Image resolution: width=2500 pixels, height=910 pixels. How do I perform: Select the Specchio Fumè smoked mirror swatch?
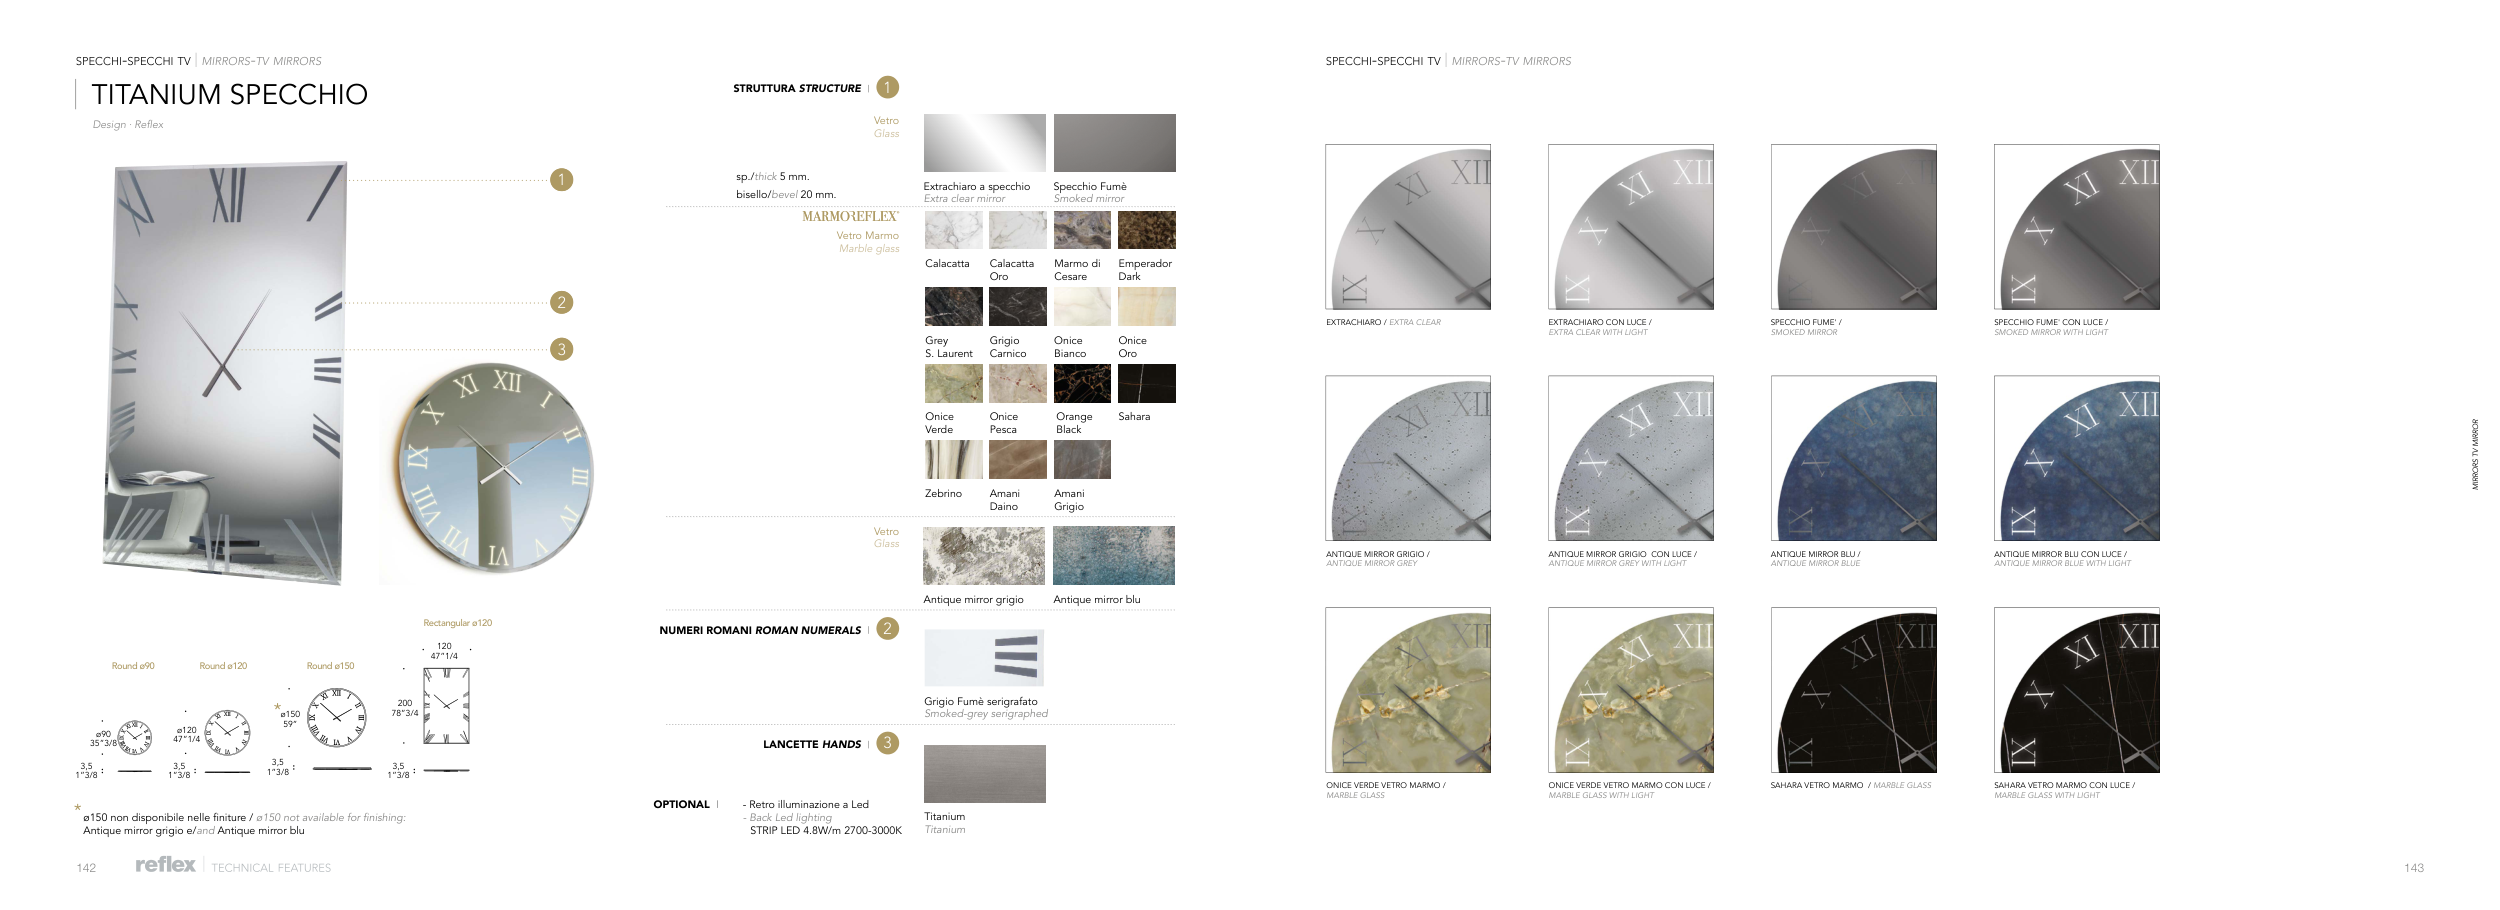pos(1114,143)
